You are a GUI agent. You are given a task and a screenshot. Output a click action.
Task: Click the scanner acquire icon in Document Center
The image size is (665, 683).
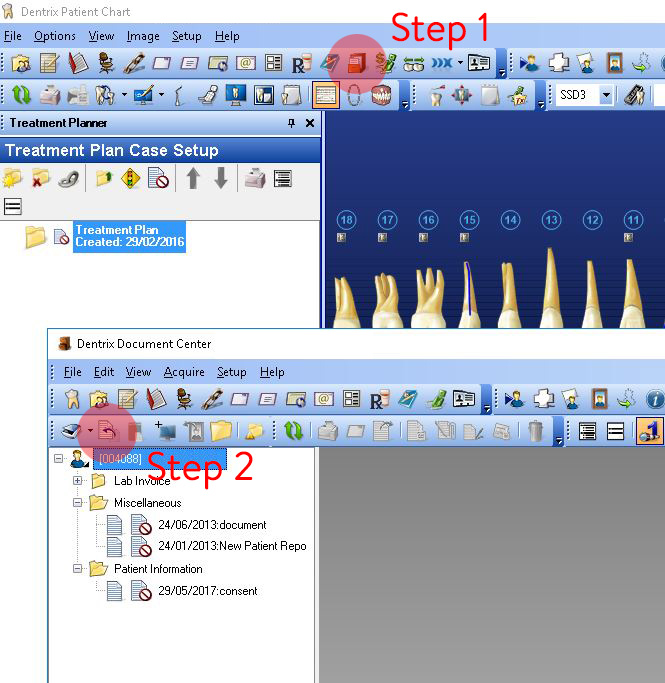[68, 431]
